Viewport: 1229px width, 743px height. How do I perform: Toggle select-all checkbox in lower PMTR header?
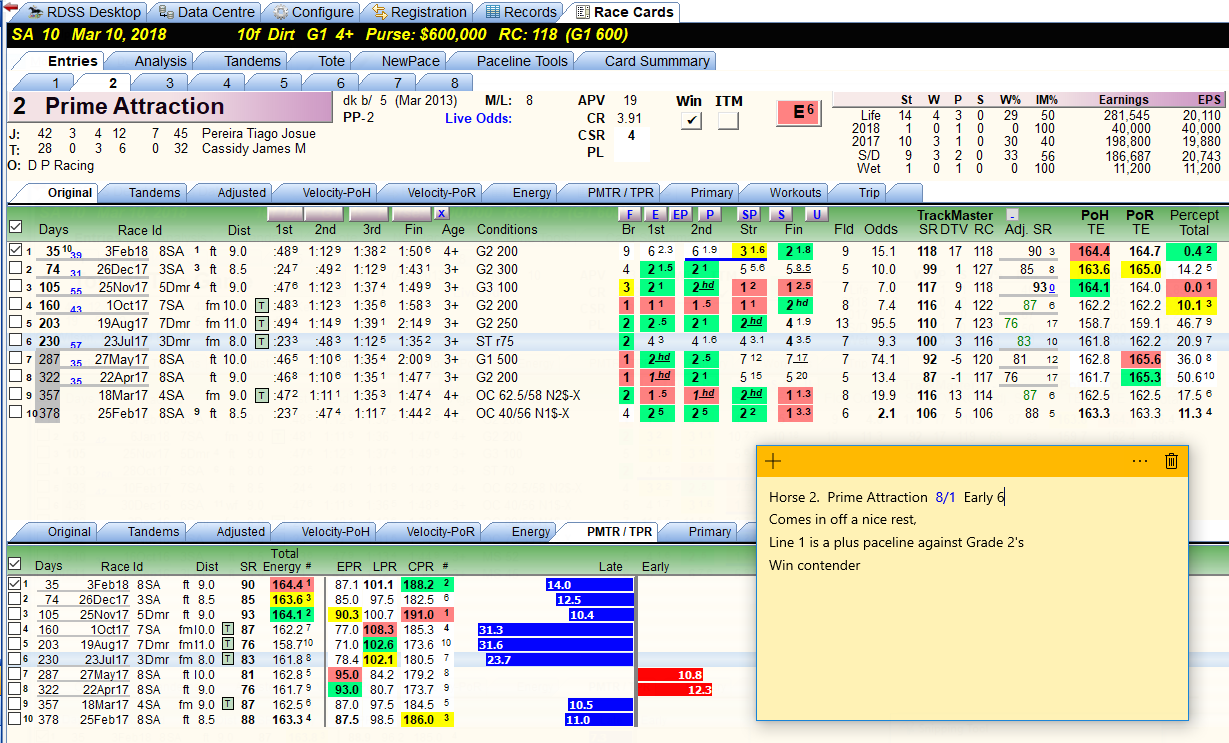click(14, 565)
